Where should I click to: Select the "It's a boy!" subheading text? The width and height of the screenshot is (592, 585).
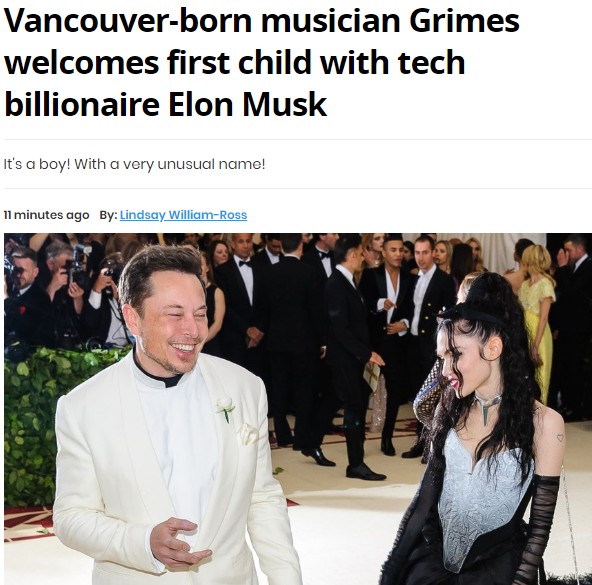tap(134, 164)
